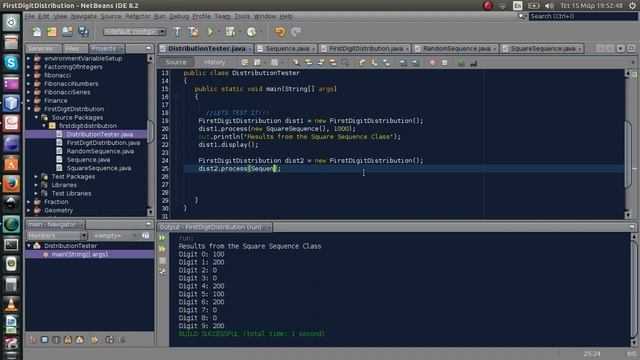Select Sequence.java in the project tree
Screen dimensions: 640x360
88,160
